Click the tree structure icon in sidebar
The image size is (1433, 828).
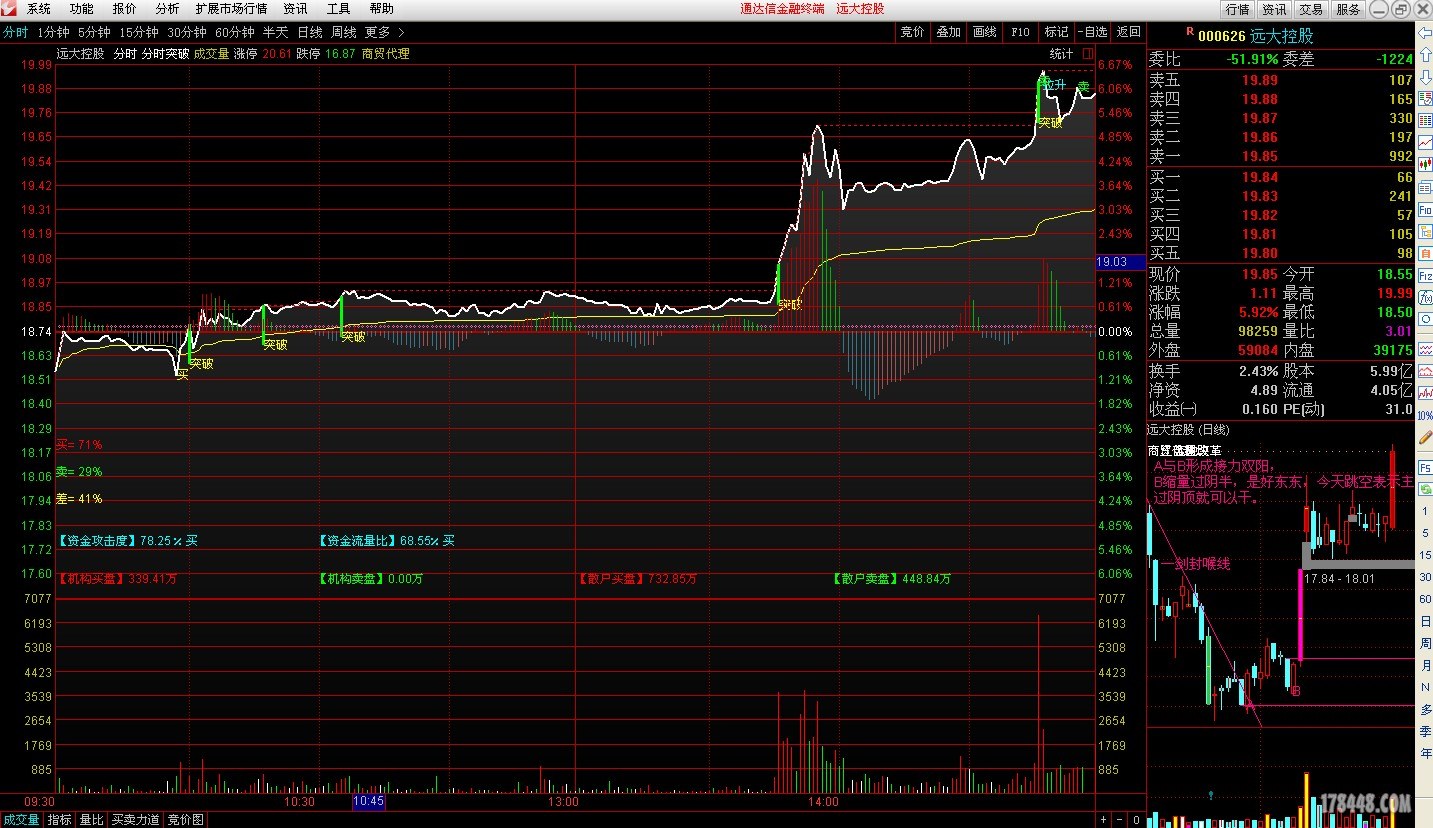point(1424,231)
